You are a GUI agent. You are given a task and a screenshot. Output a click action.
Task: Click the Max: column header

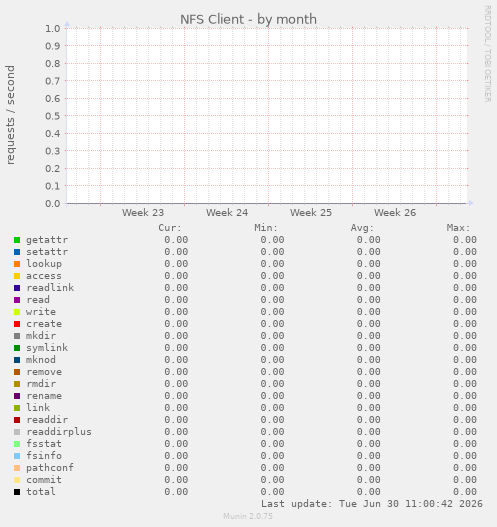(x=458, y=228)
